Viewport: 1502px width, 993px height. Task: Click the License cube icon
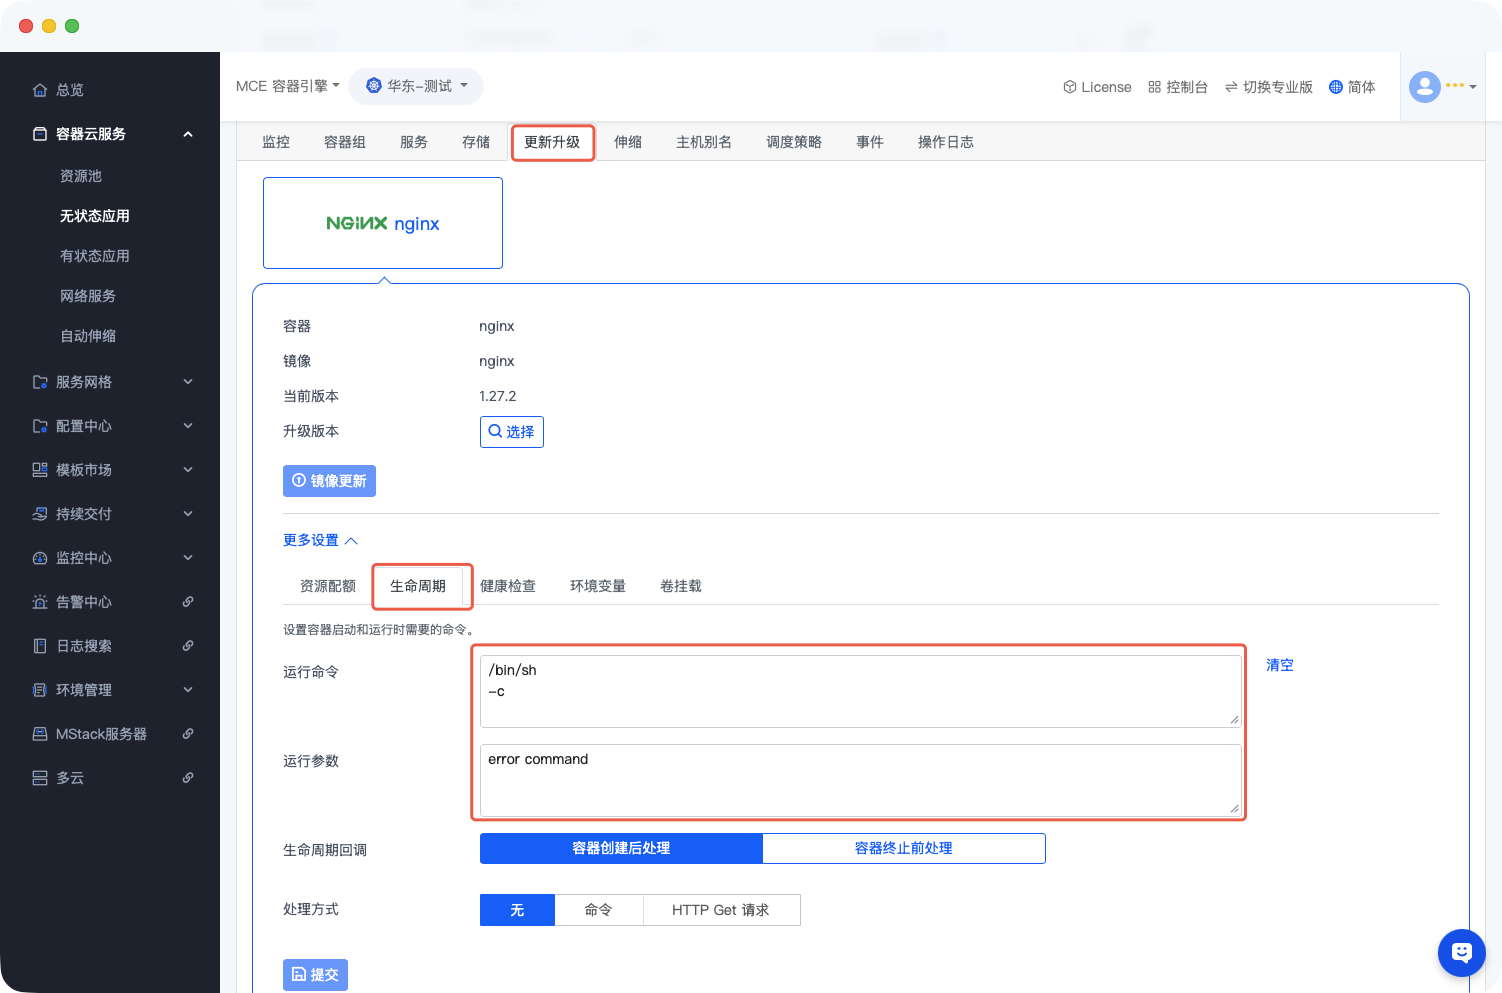(x=1069, y=87)
